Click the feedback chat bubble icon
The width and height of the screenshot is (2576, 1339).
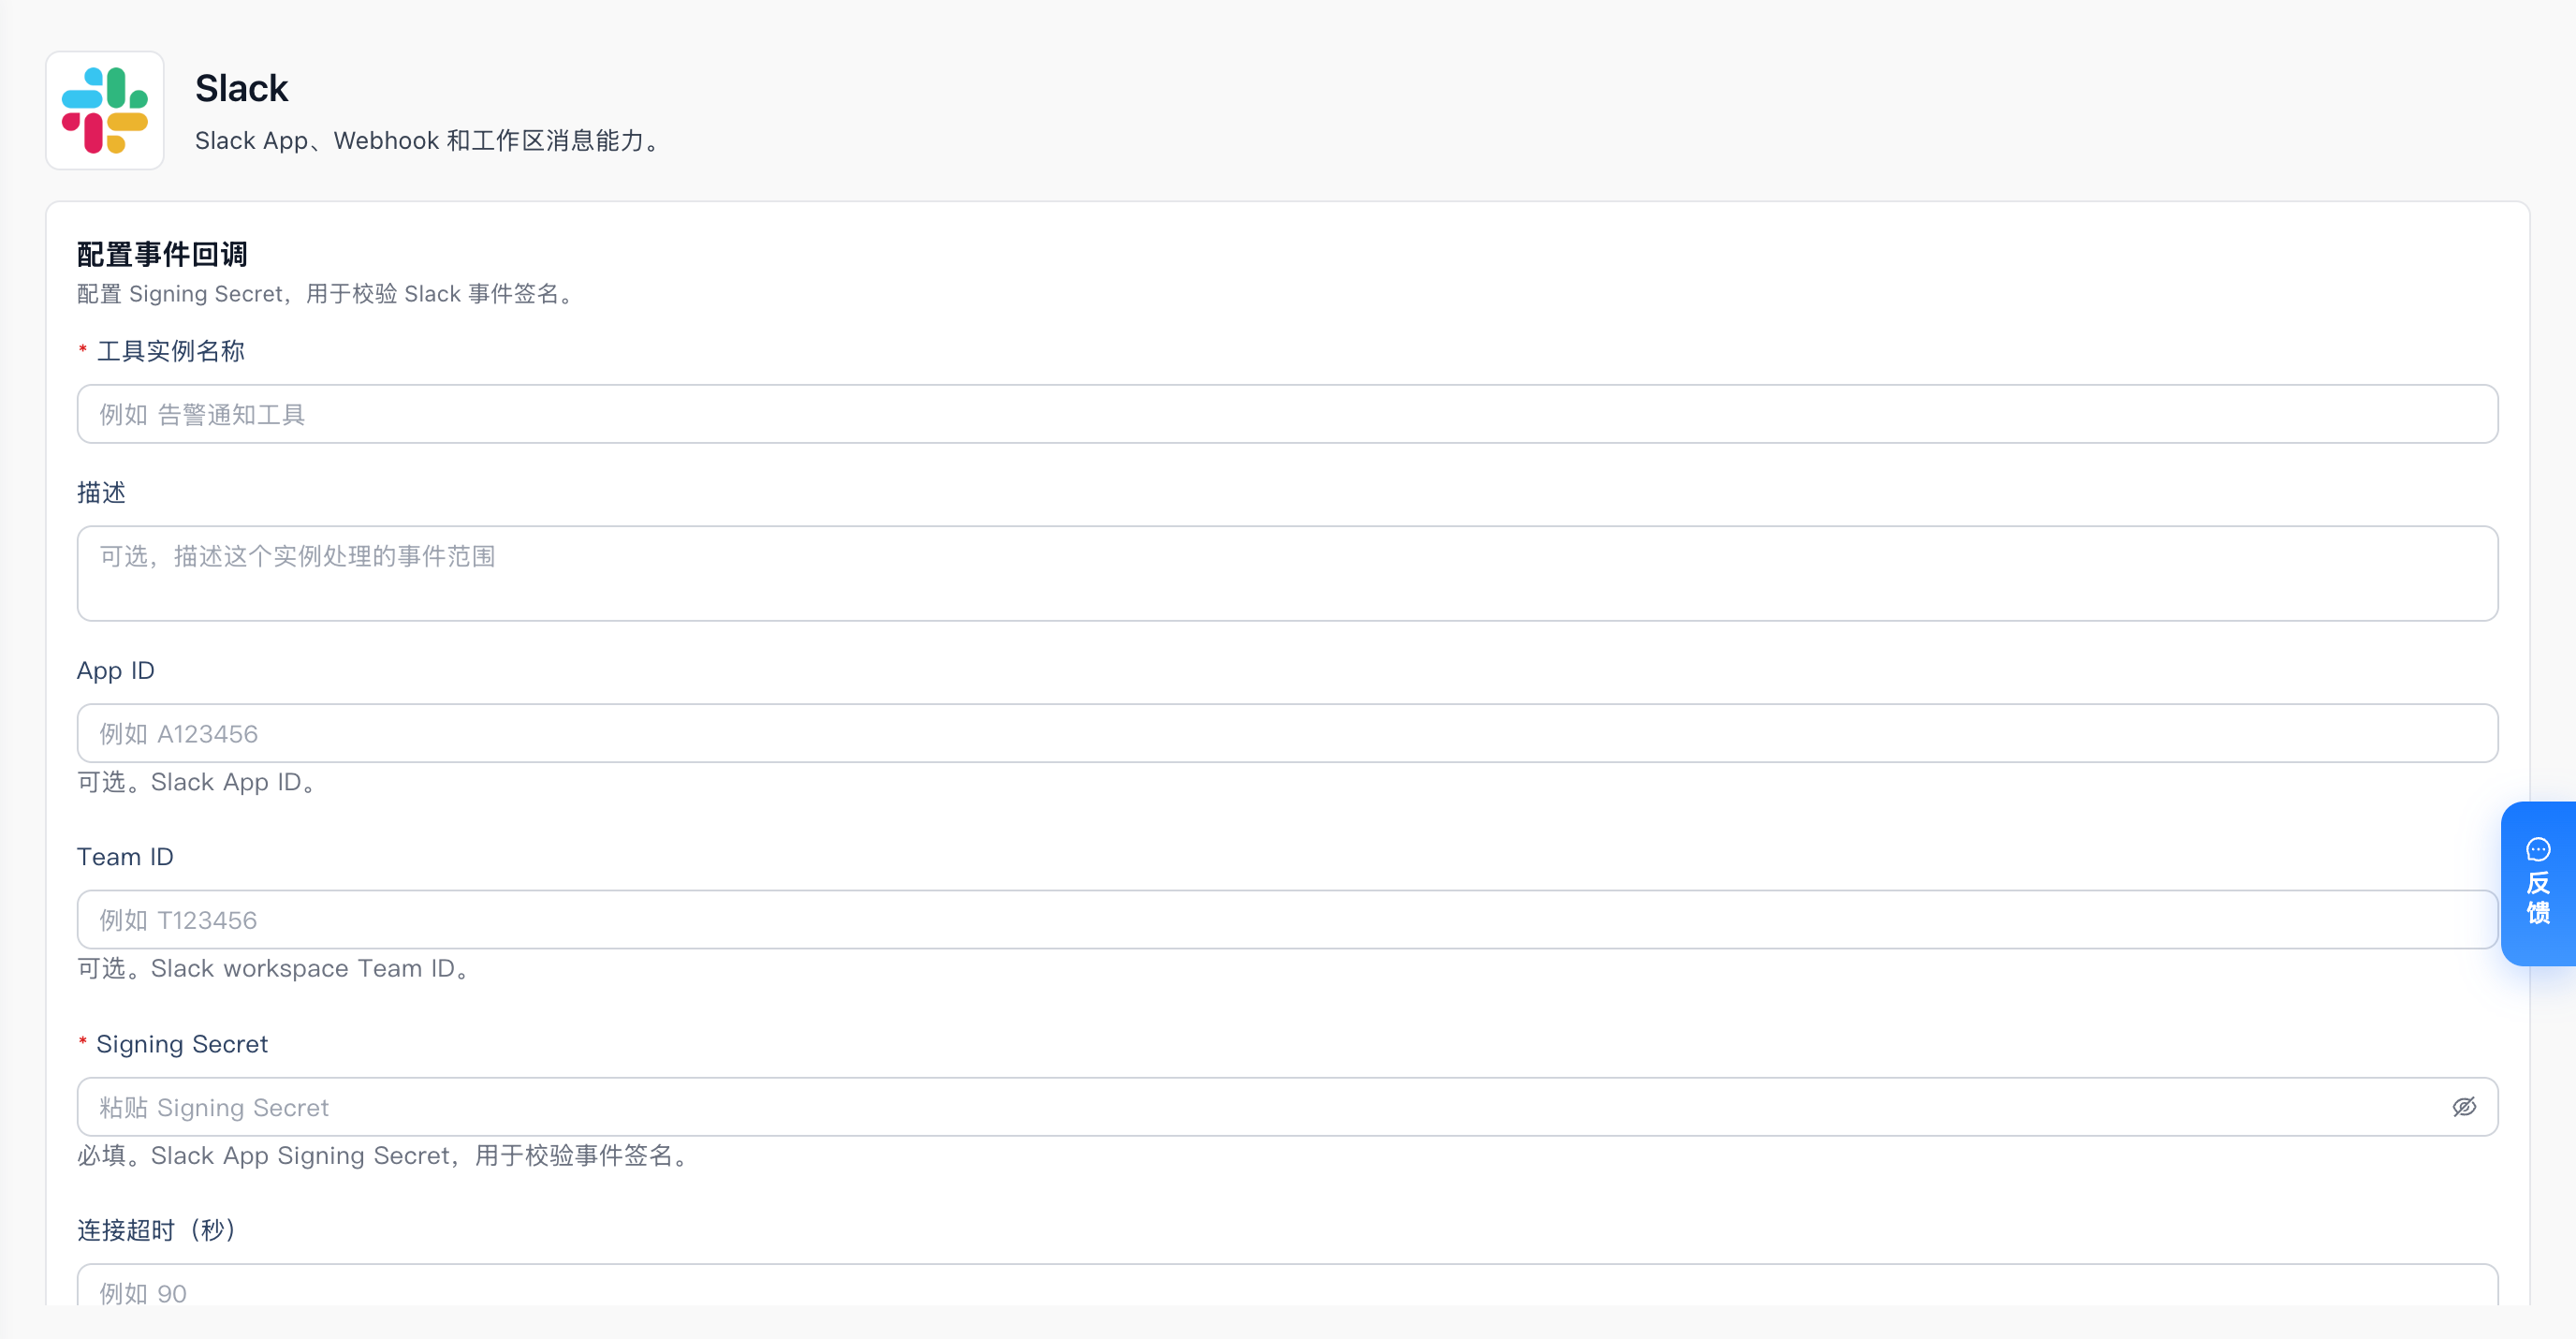[x=2538, y=849]
